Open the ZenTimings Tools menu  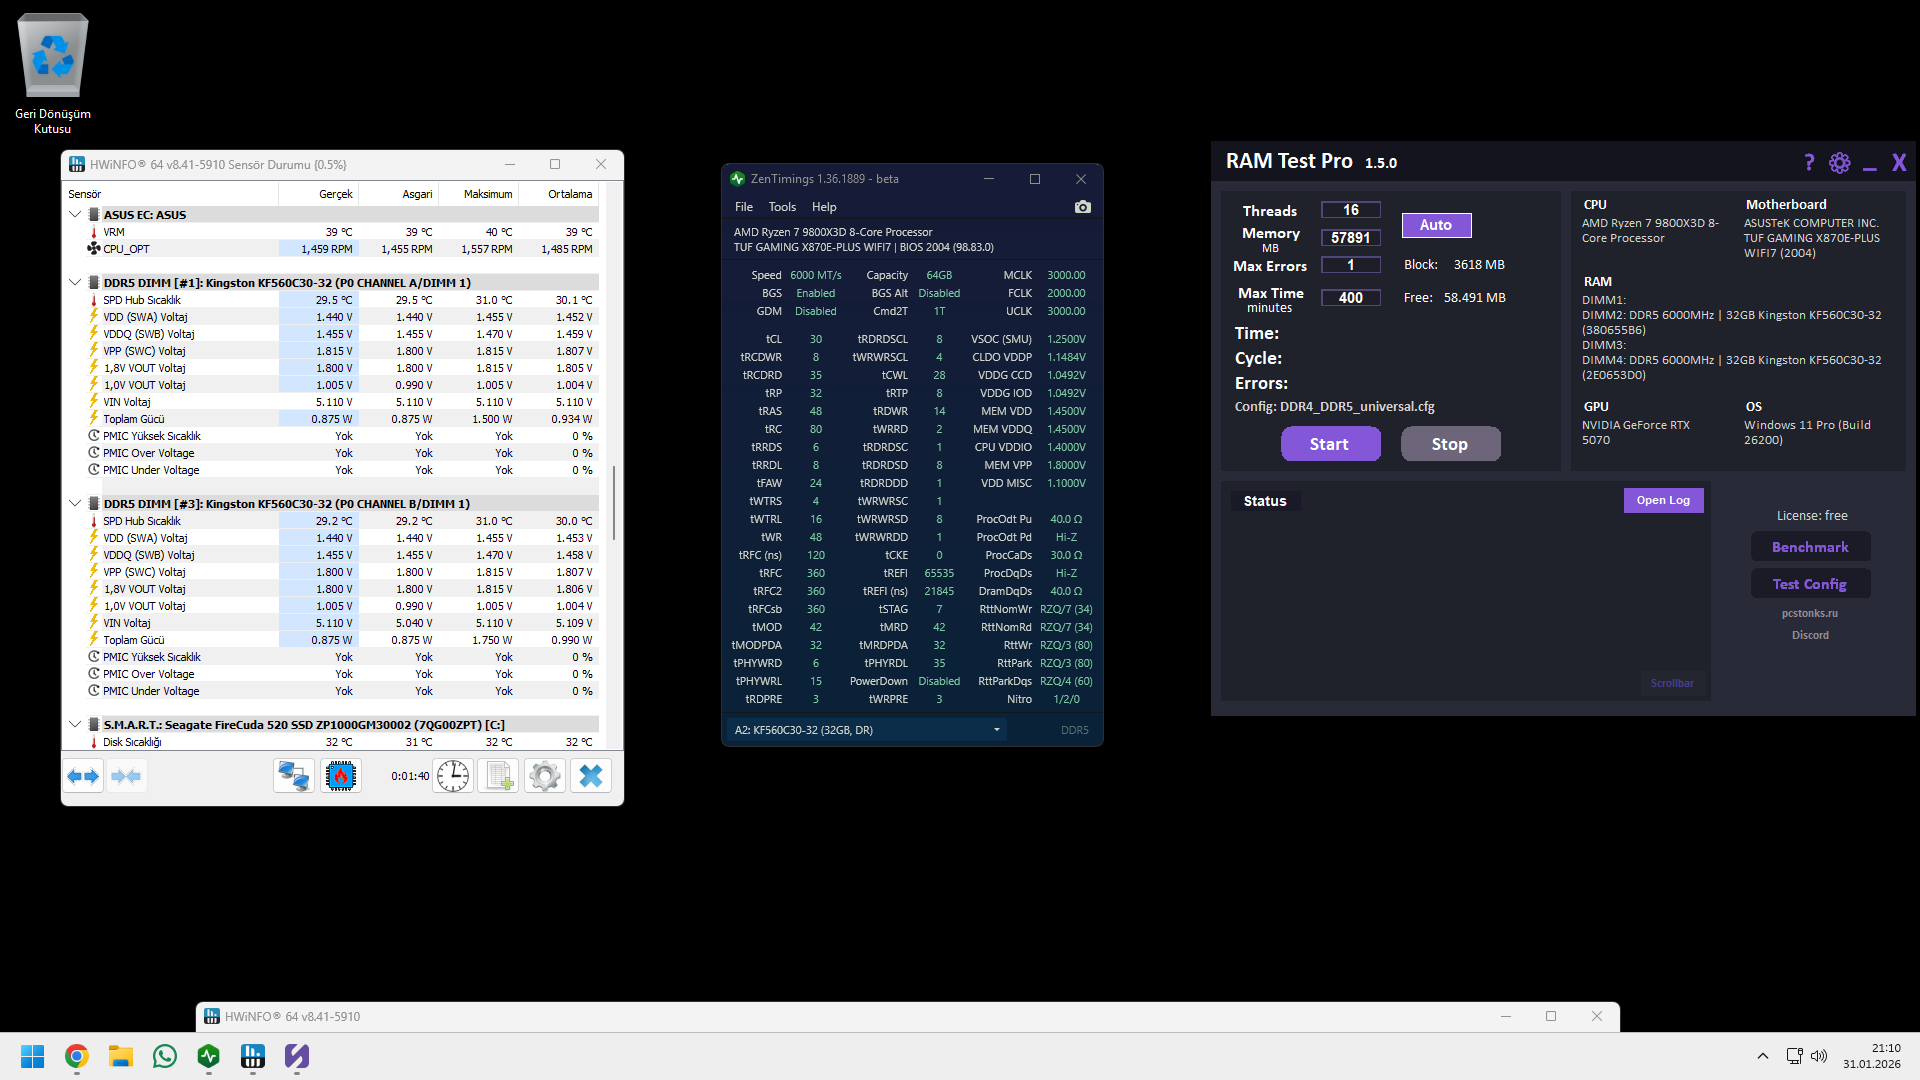pyautogui.click(x=782, y=207)
